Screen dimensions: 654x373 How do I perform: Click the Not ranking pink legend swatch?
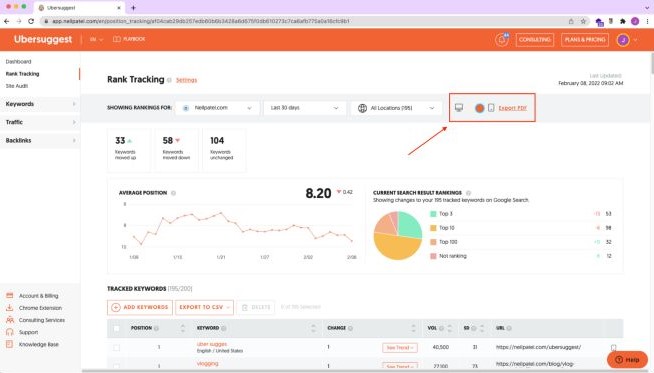click(x=433, y=256)
